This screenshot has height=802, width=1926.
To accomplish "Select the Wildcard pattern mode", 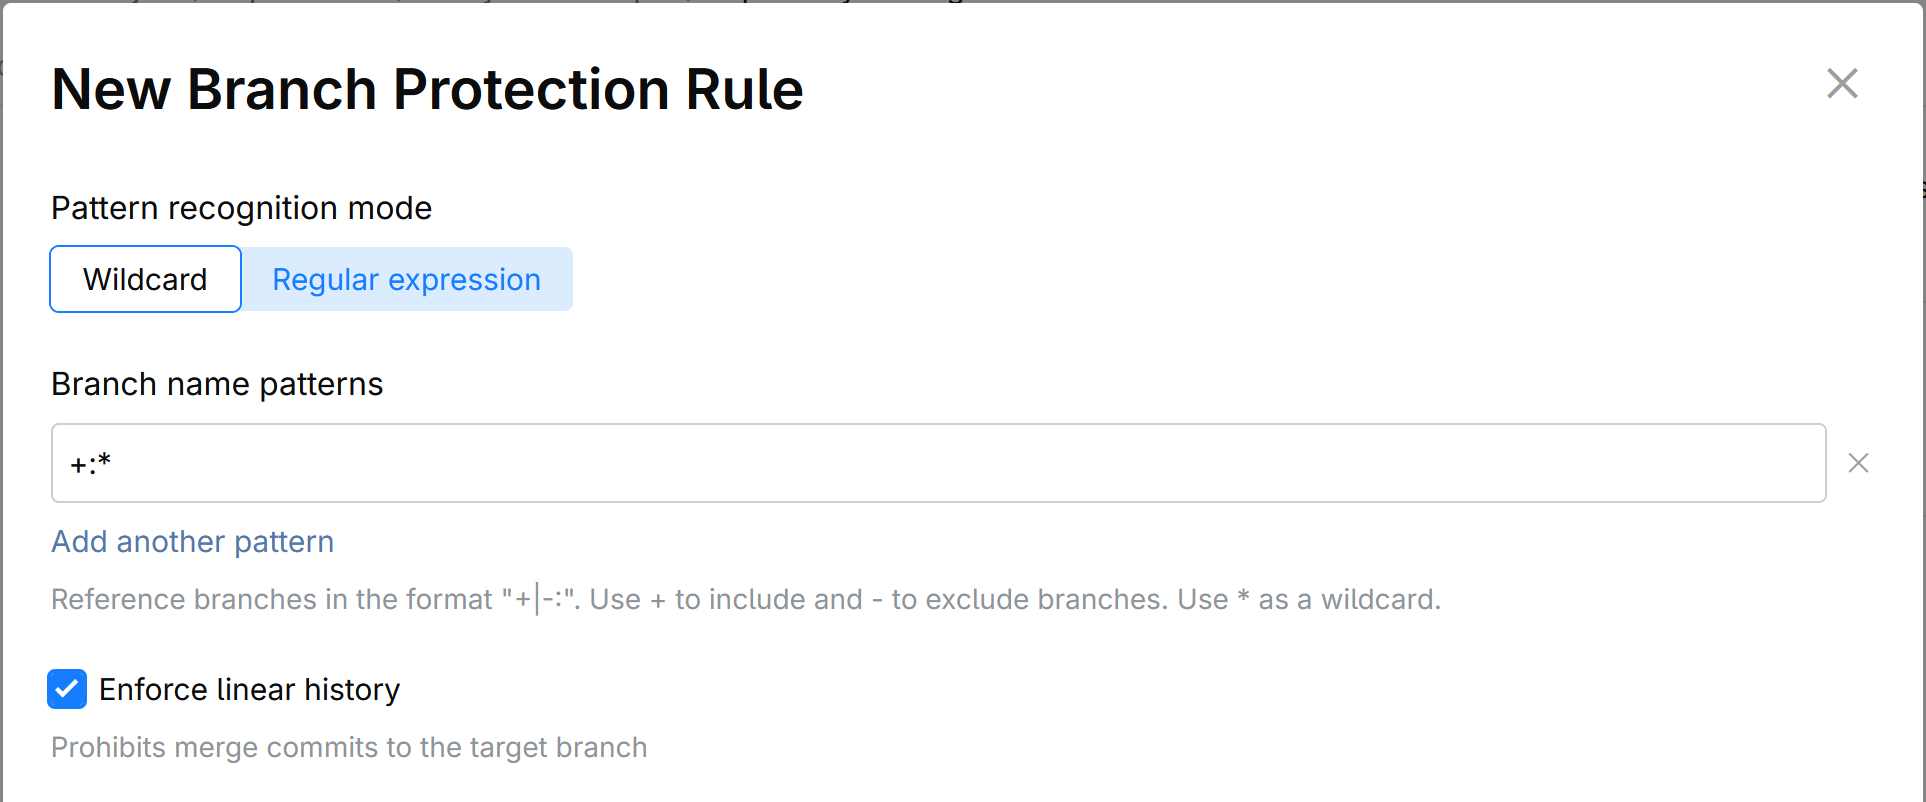I will 145,279.
